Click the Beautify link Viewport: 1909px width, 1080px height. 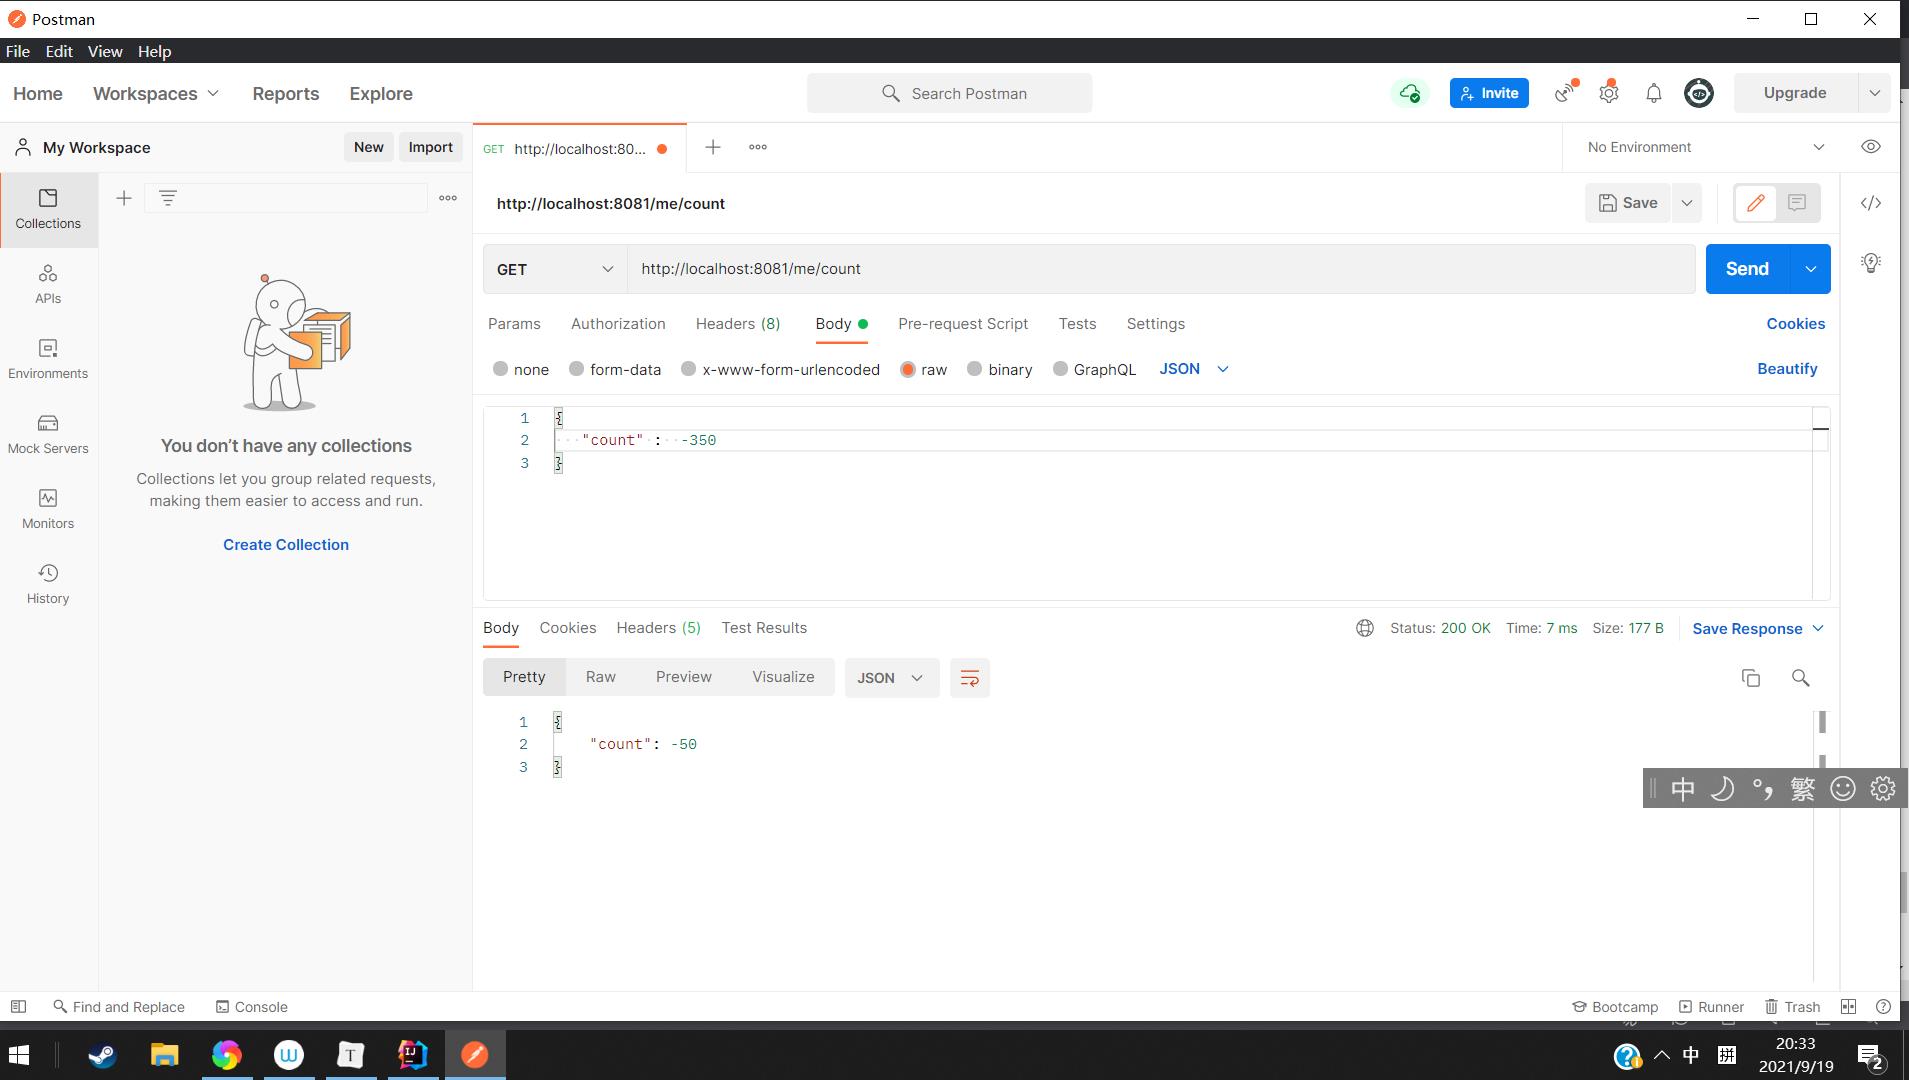tap(1787, 369)
